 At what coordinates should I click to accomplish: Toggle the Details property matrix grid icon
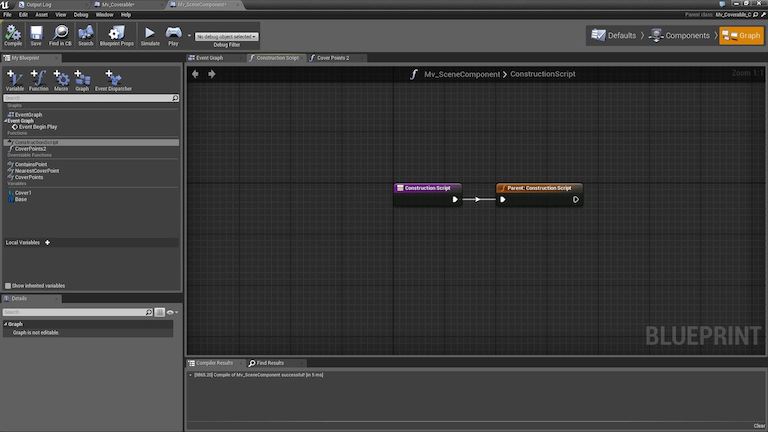(160, 312)
